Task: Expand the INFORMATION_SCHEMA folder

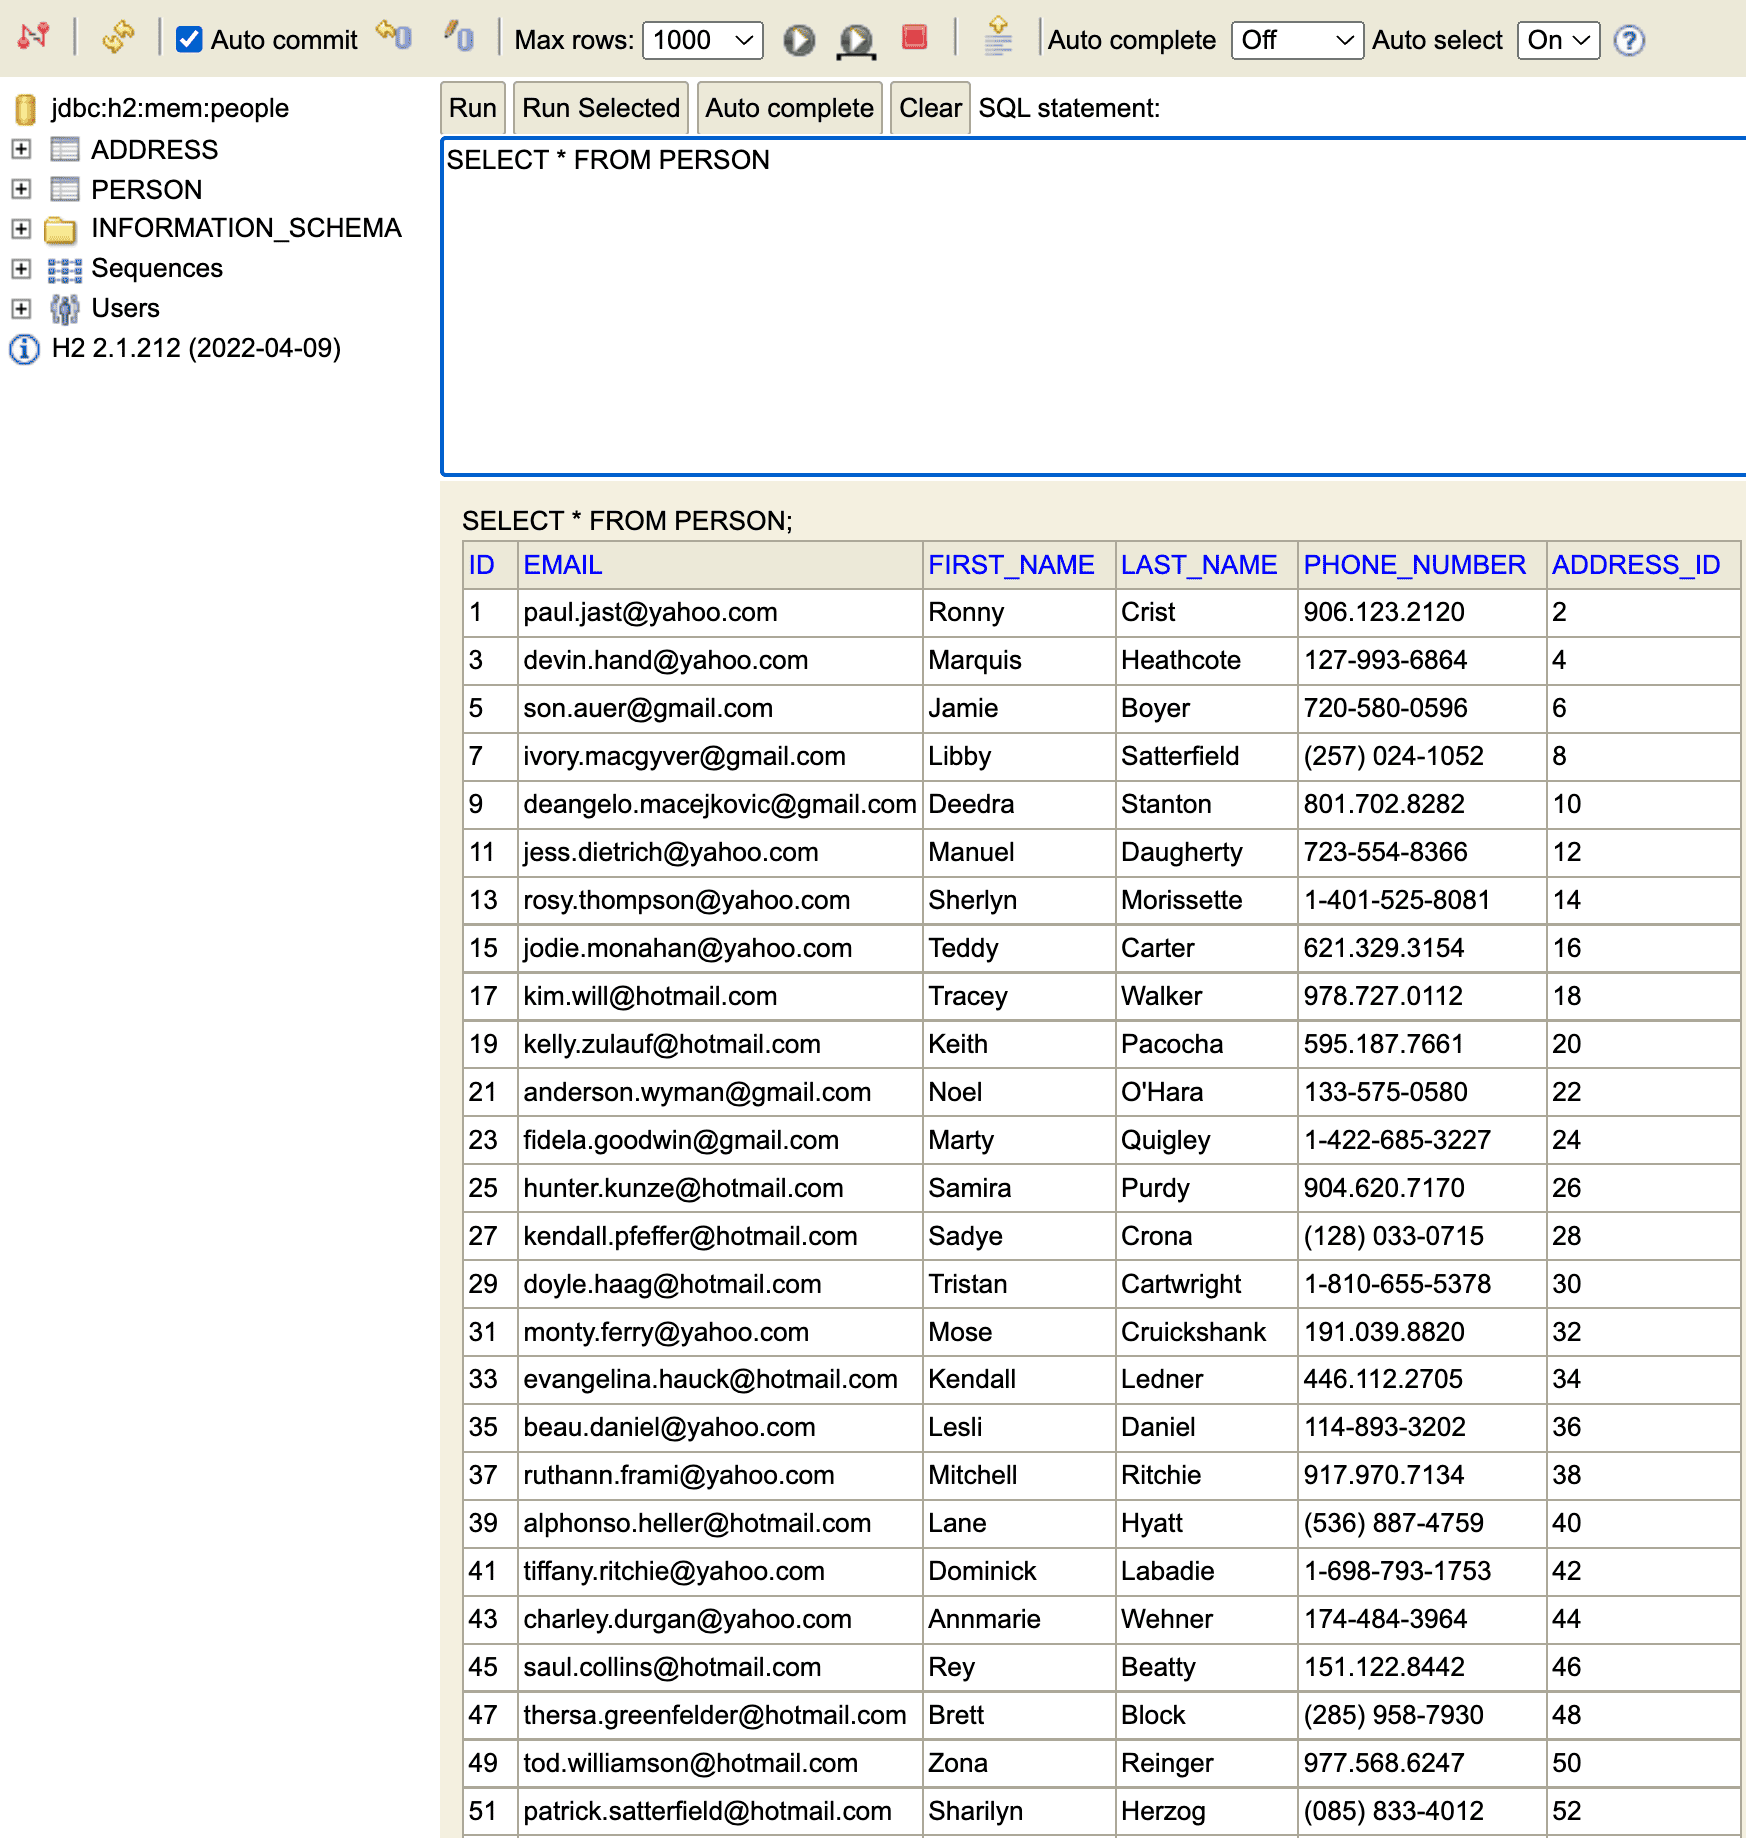Action: click(x=20, y=228)
